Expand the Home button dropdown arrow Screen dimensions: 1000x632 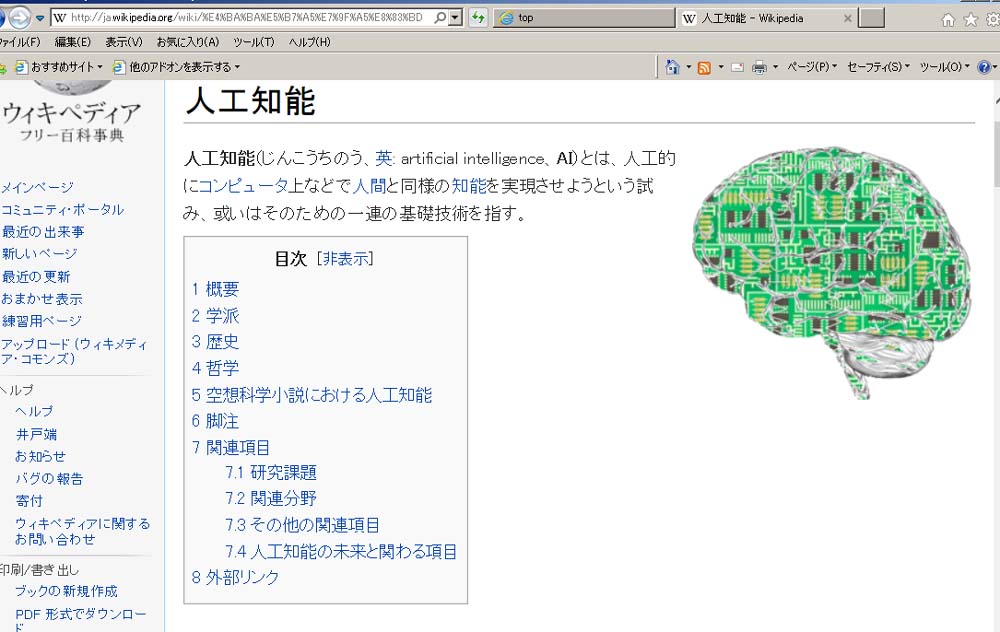[689, 67]
